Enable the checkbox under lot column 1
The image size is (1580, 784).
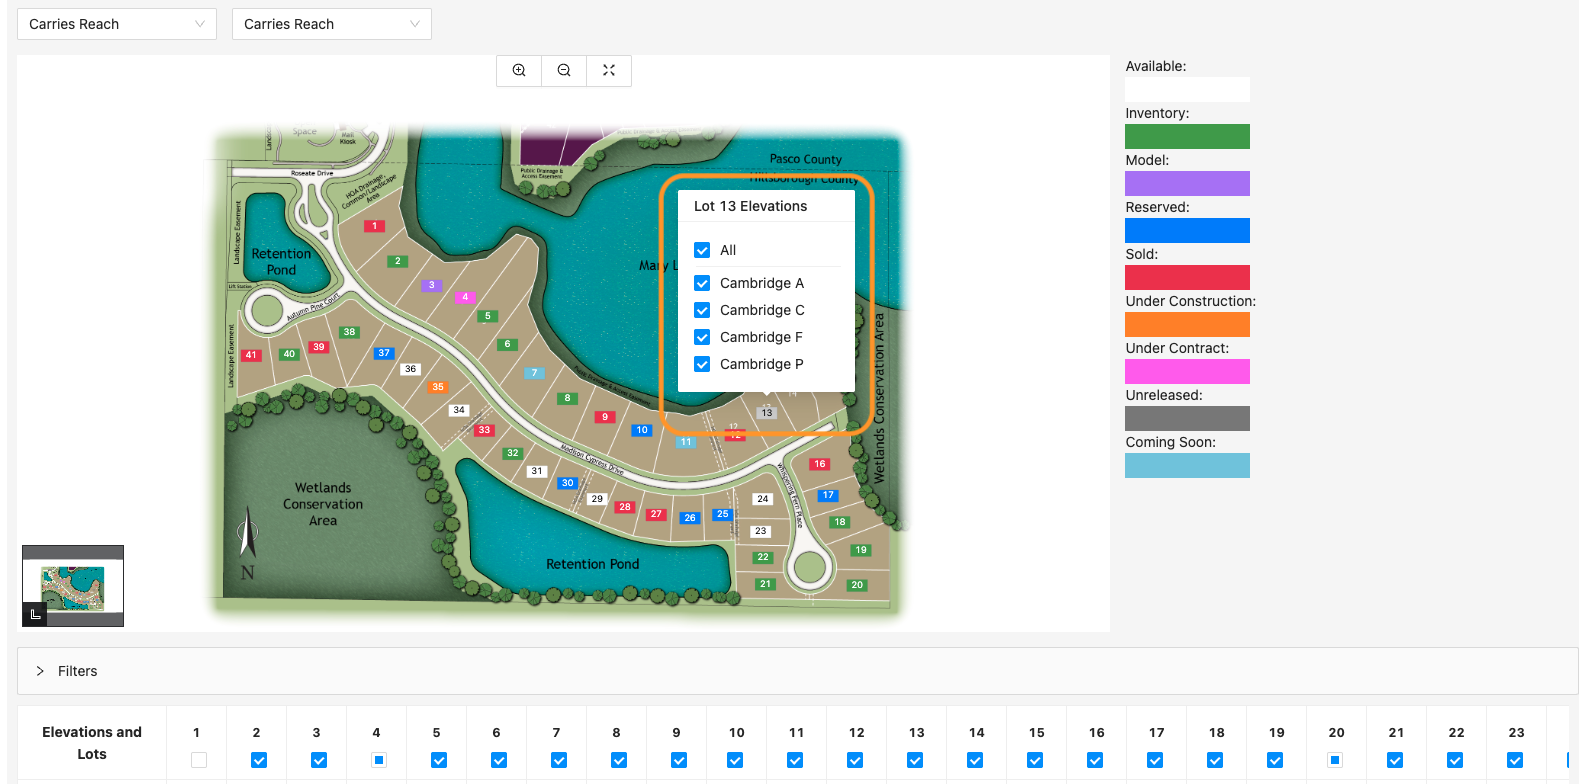pyautogui.click(x=199, y=760)
